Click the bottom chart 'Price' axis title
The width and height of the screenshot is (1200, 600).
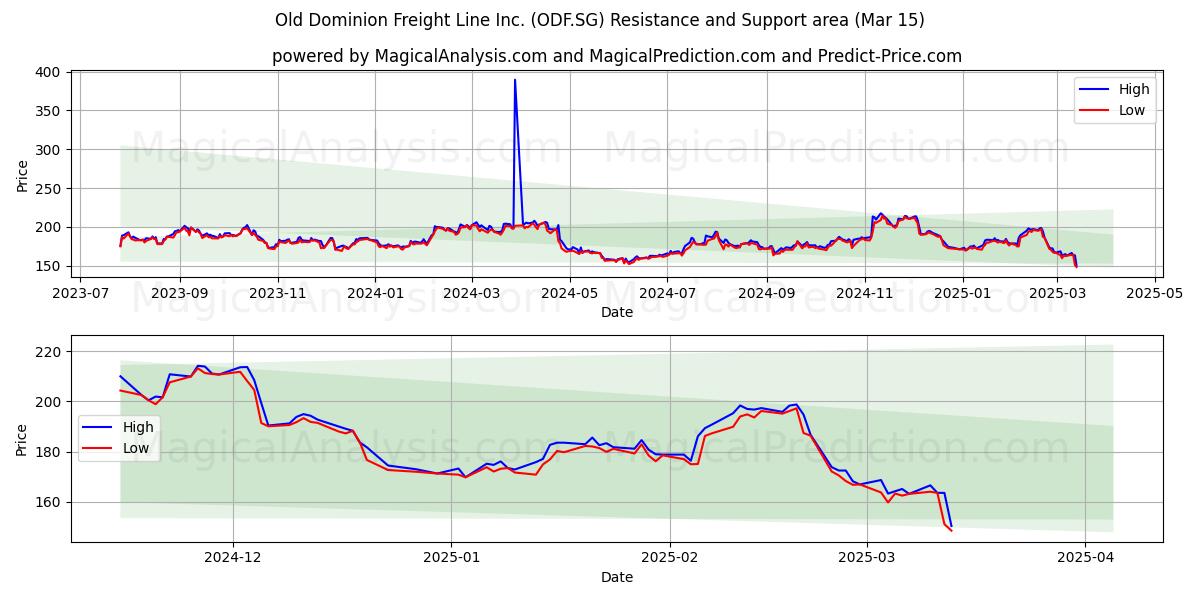[23, 439]
